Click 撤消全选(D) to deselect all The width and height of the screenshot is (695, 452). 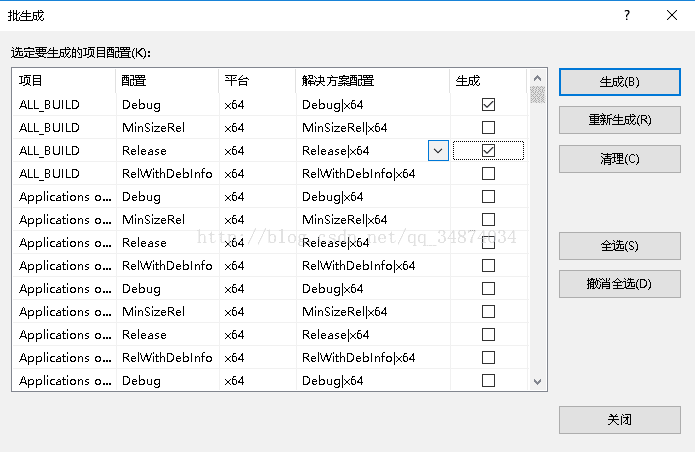[x=620, y=284]
